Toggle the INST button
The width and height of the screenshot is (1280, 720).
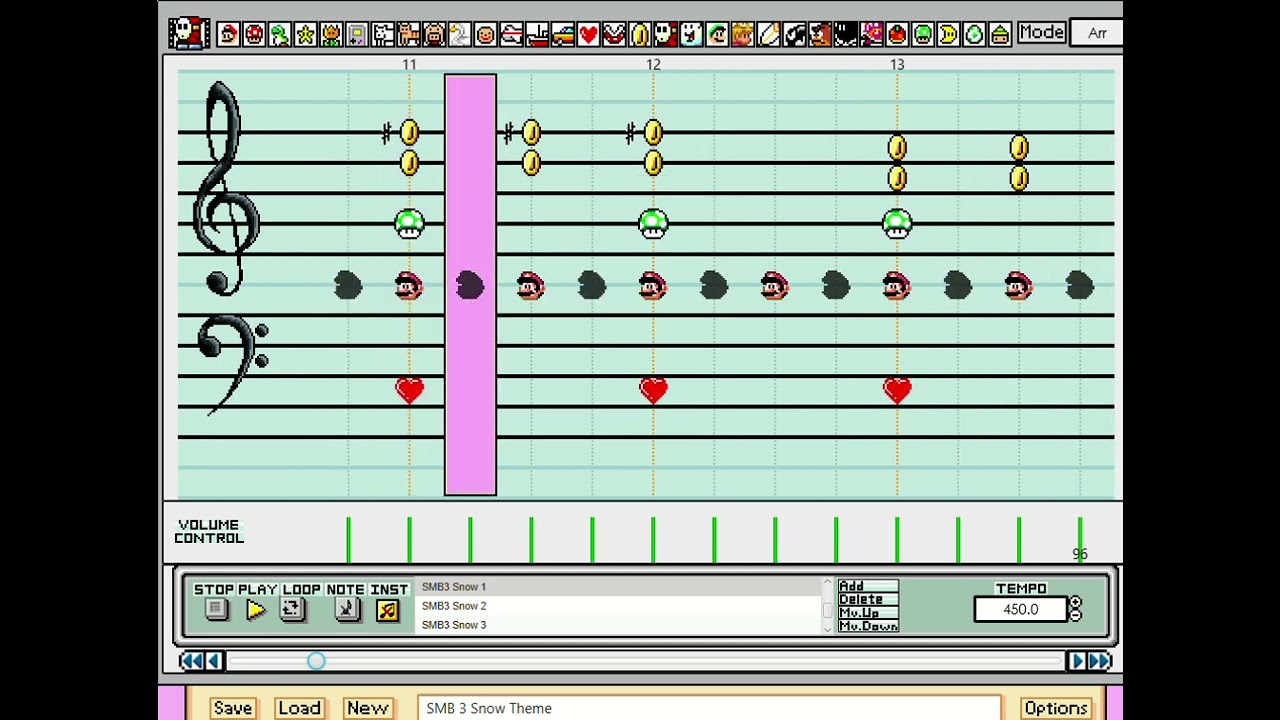click(388, 610)
